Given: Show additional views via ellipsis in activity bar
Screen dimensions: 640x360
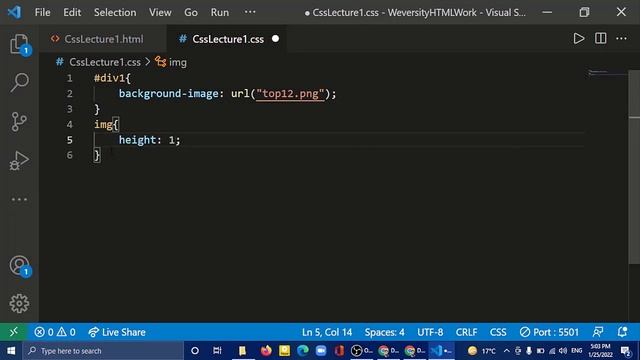Looking at the screenshot, I should pos(19,200).
